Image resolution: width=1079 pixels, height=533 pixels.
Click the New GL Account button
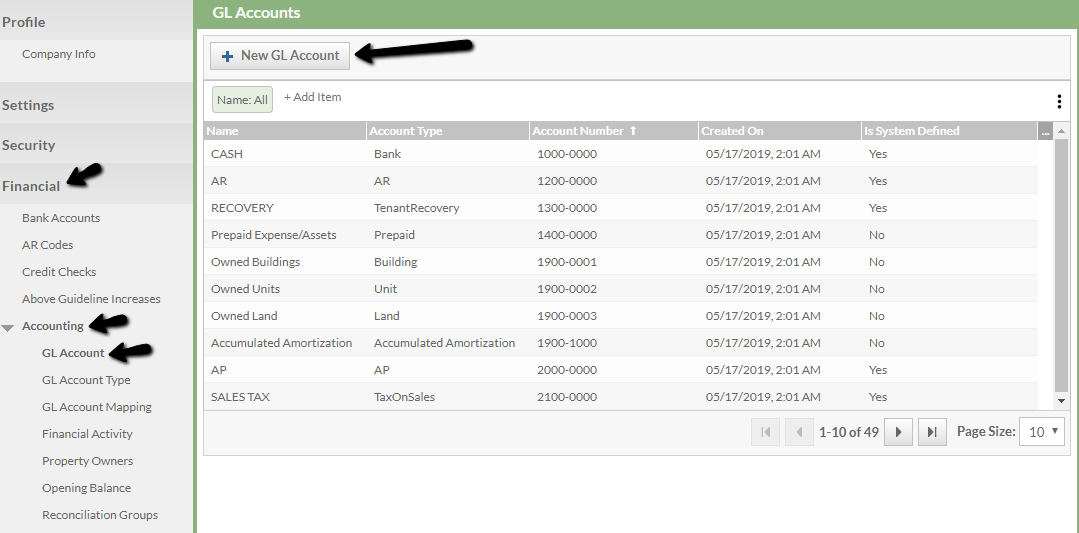[280, 56]
